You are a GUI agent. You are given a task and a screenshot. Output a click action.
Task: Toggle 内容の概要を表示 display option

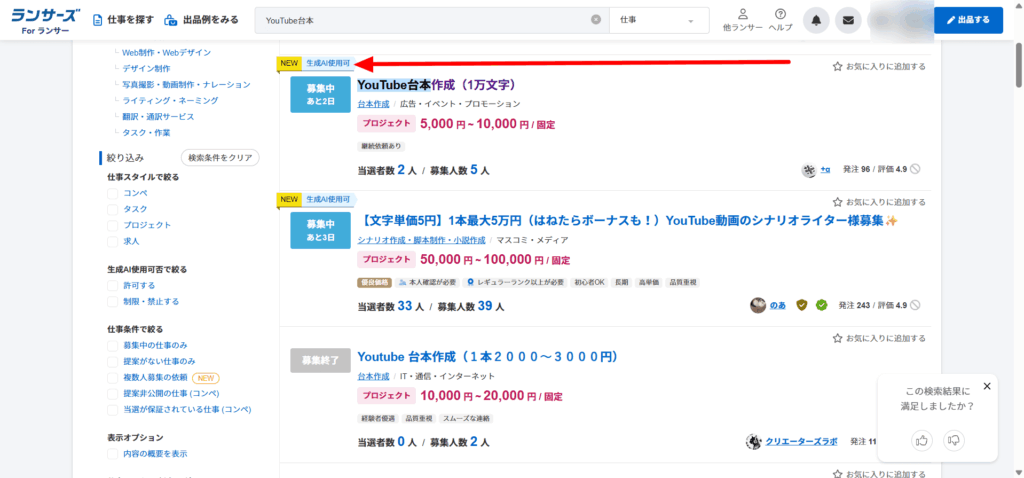(113, 453)
